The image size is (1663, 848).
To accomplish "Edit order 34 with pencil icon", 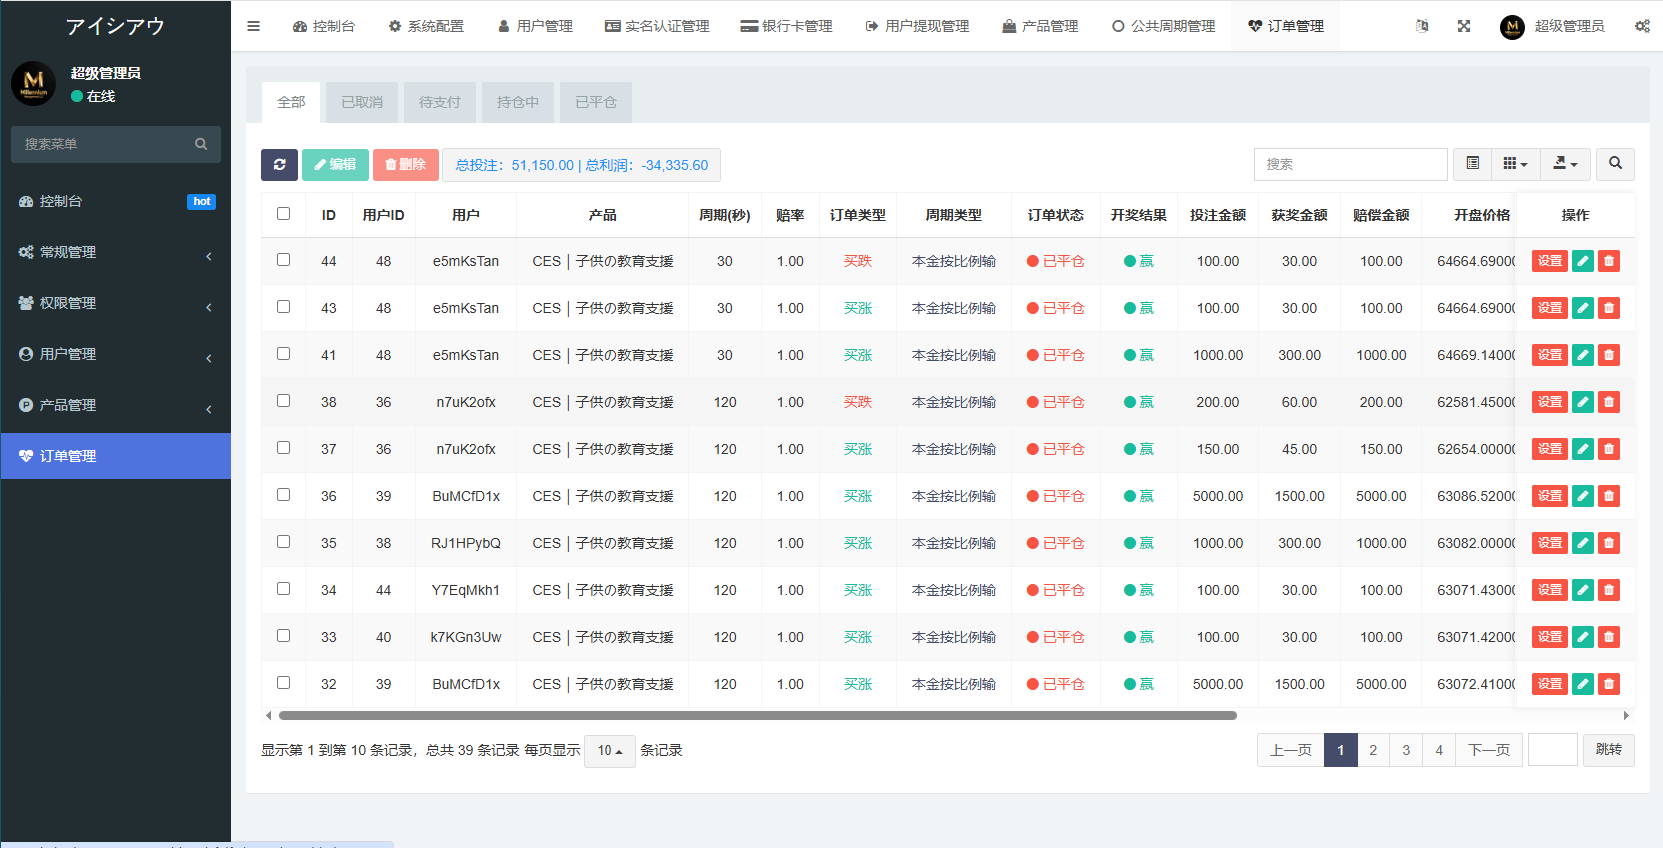I will click(x=1583, y=590).
